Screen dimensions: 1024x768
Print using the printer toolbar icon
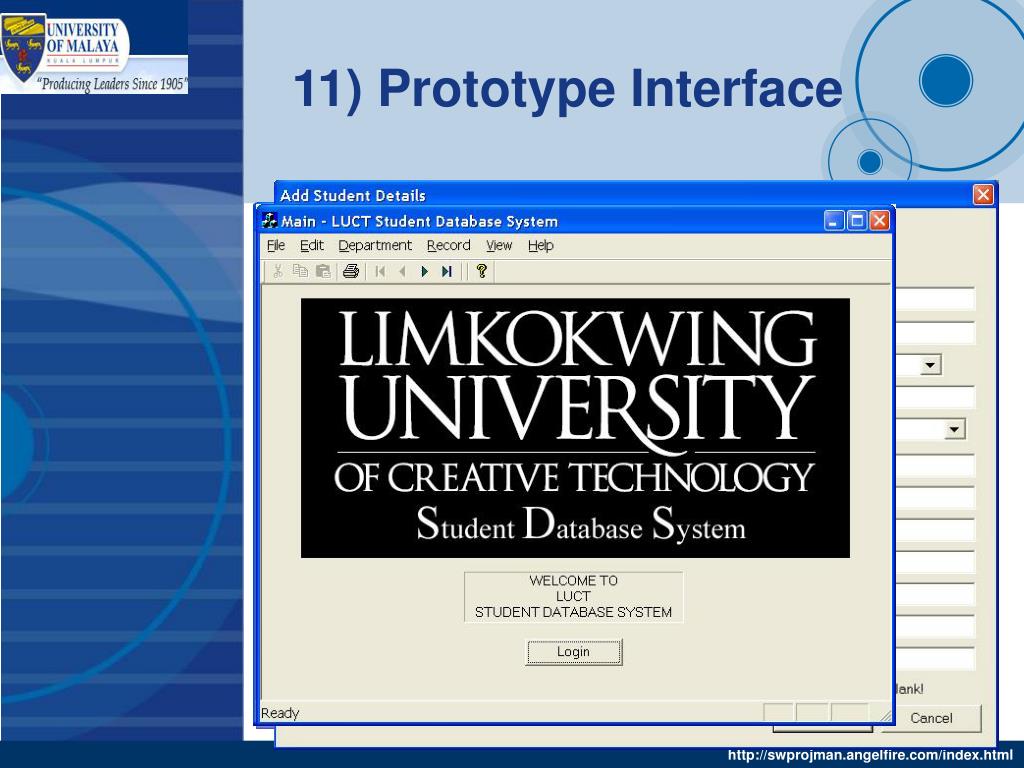tap(351, 271)
